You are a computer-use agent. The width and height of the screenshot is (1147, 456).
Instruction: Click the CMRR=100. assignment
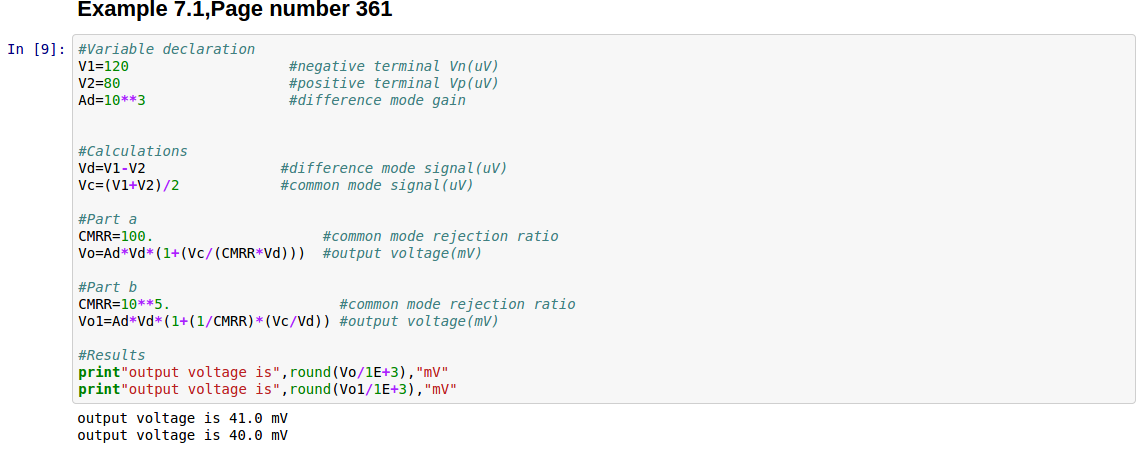point(116,236)
